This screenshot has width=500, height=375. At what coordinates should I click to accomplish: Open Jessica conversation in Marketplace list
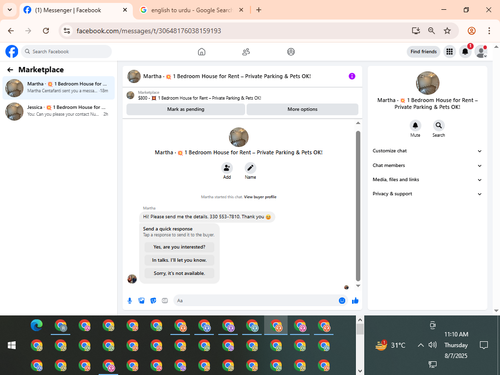[x=59, y=111]
